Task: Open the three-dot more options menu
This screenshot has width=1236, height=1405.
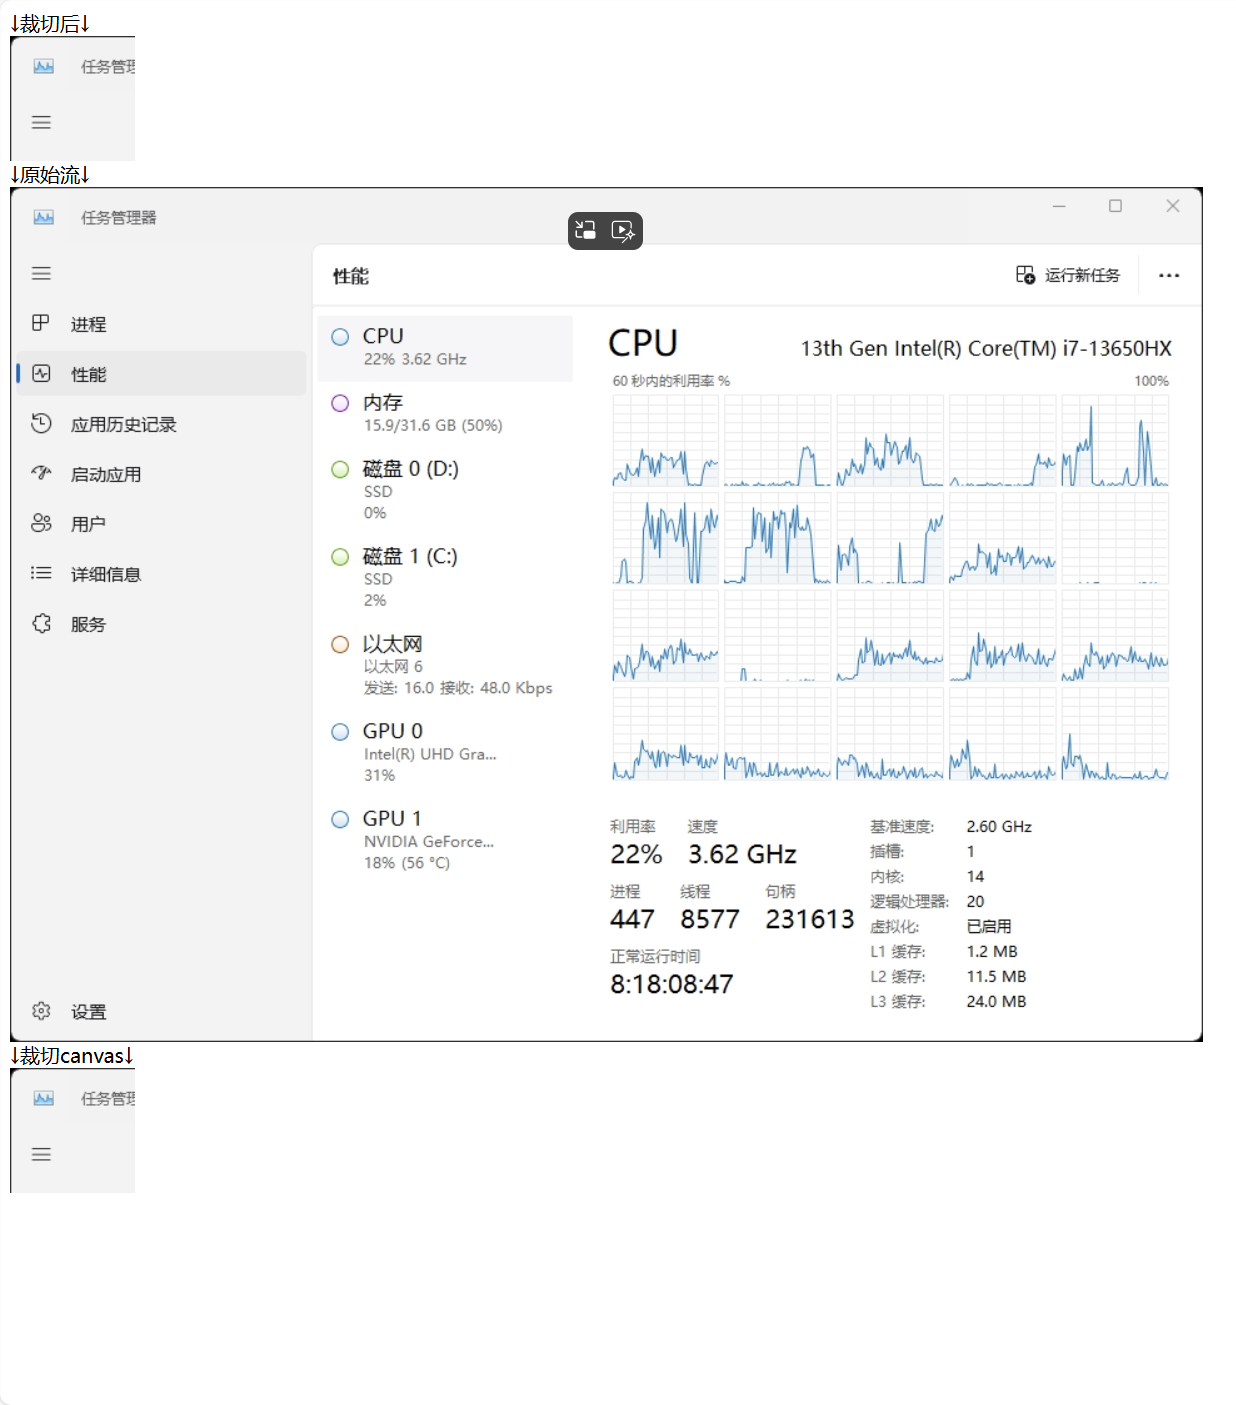Action: pyautogui.click(x=1168, y=275)
